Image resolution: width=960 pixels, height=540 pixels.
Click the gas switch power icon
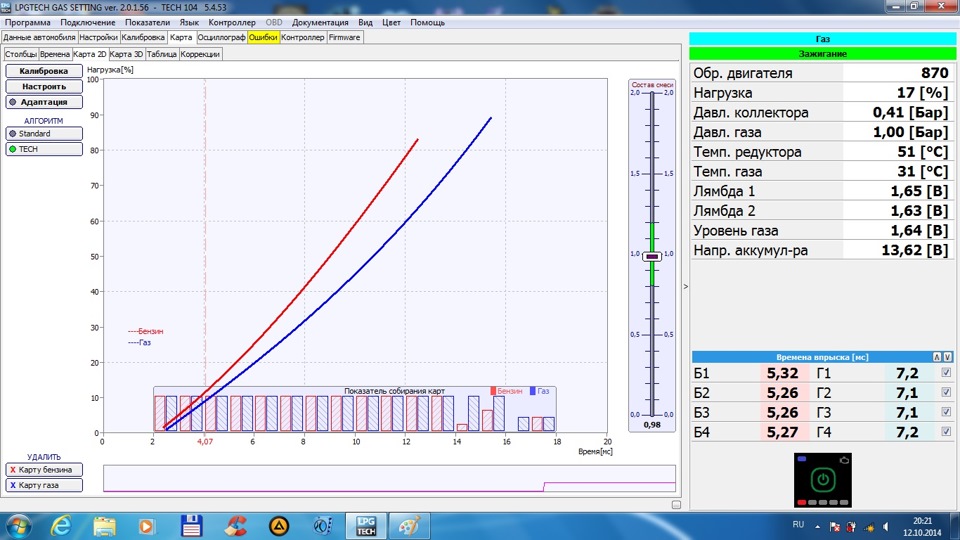(x=822, y=479)
